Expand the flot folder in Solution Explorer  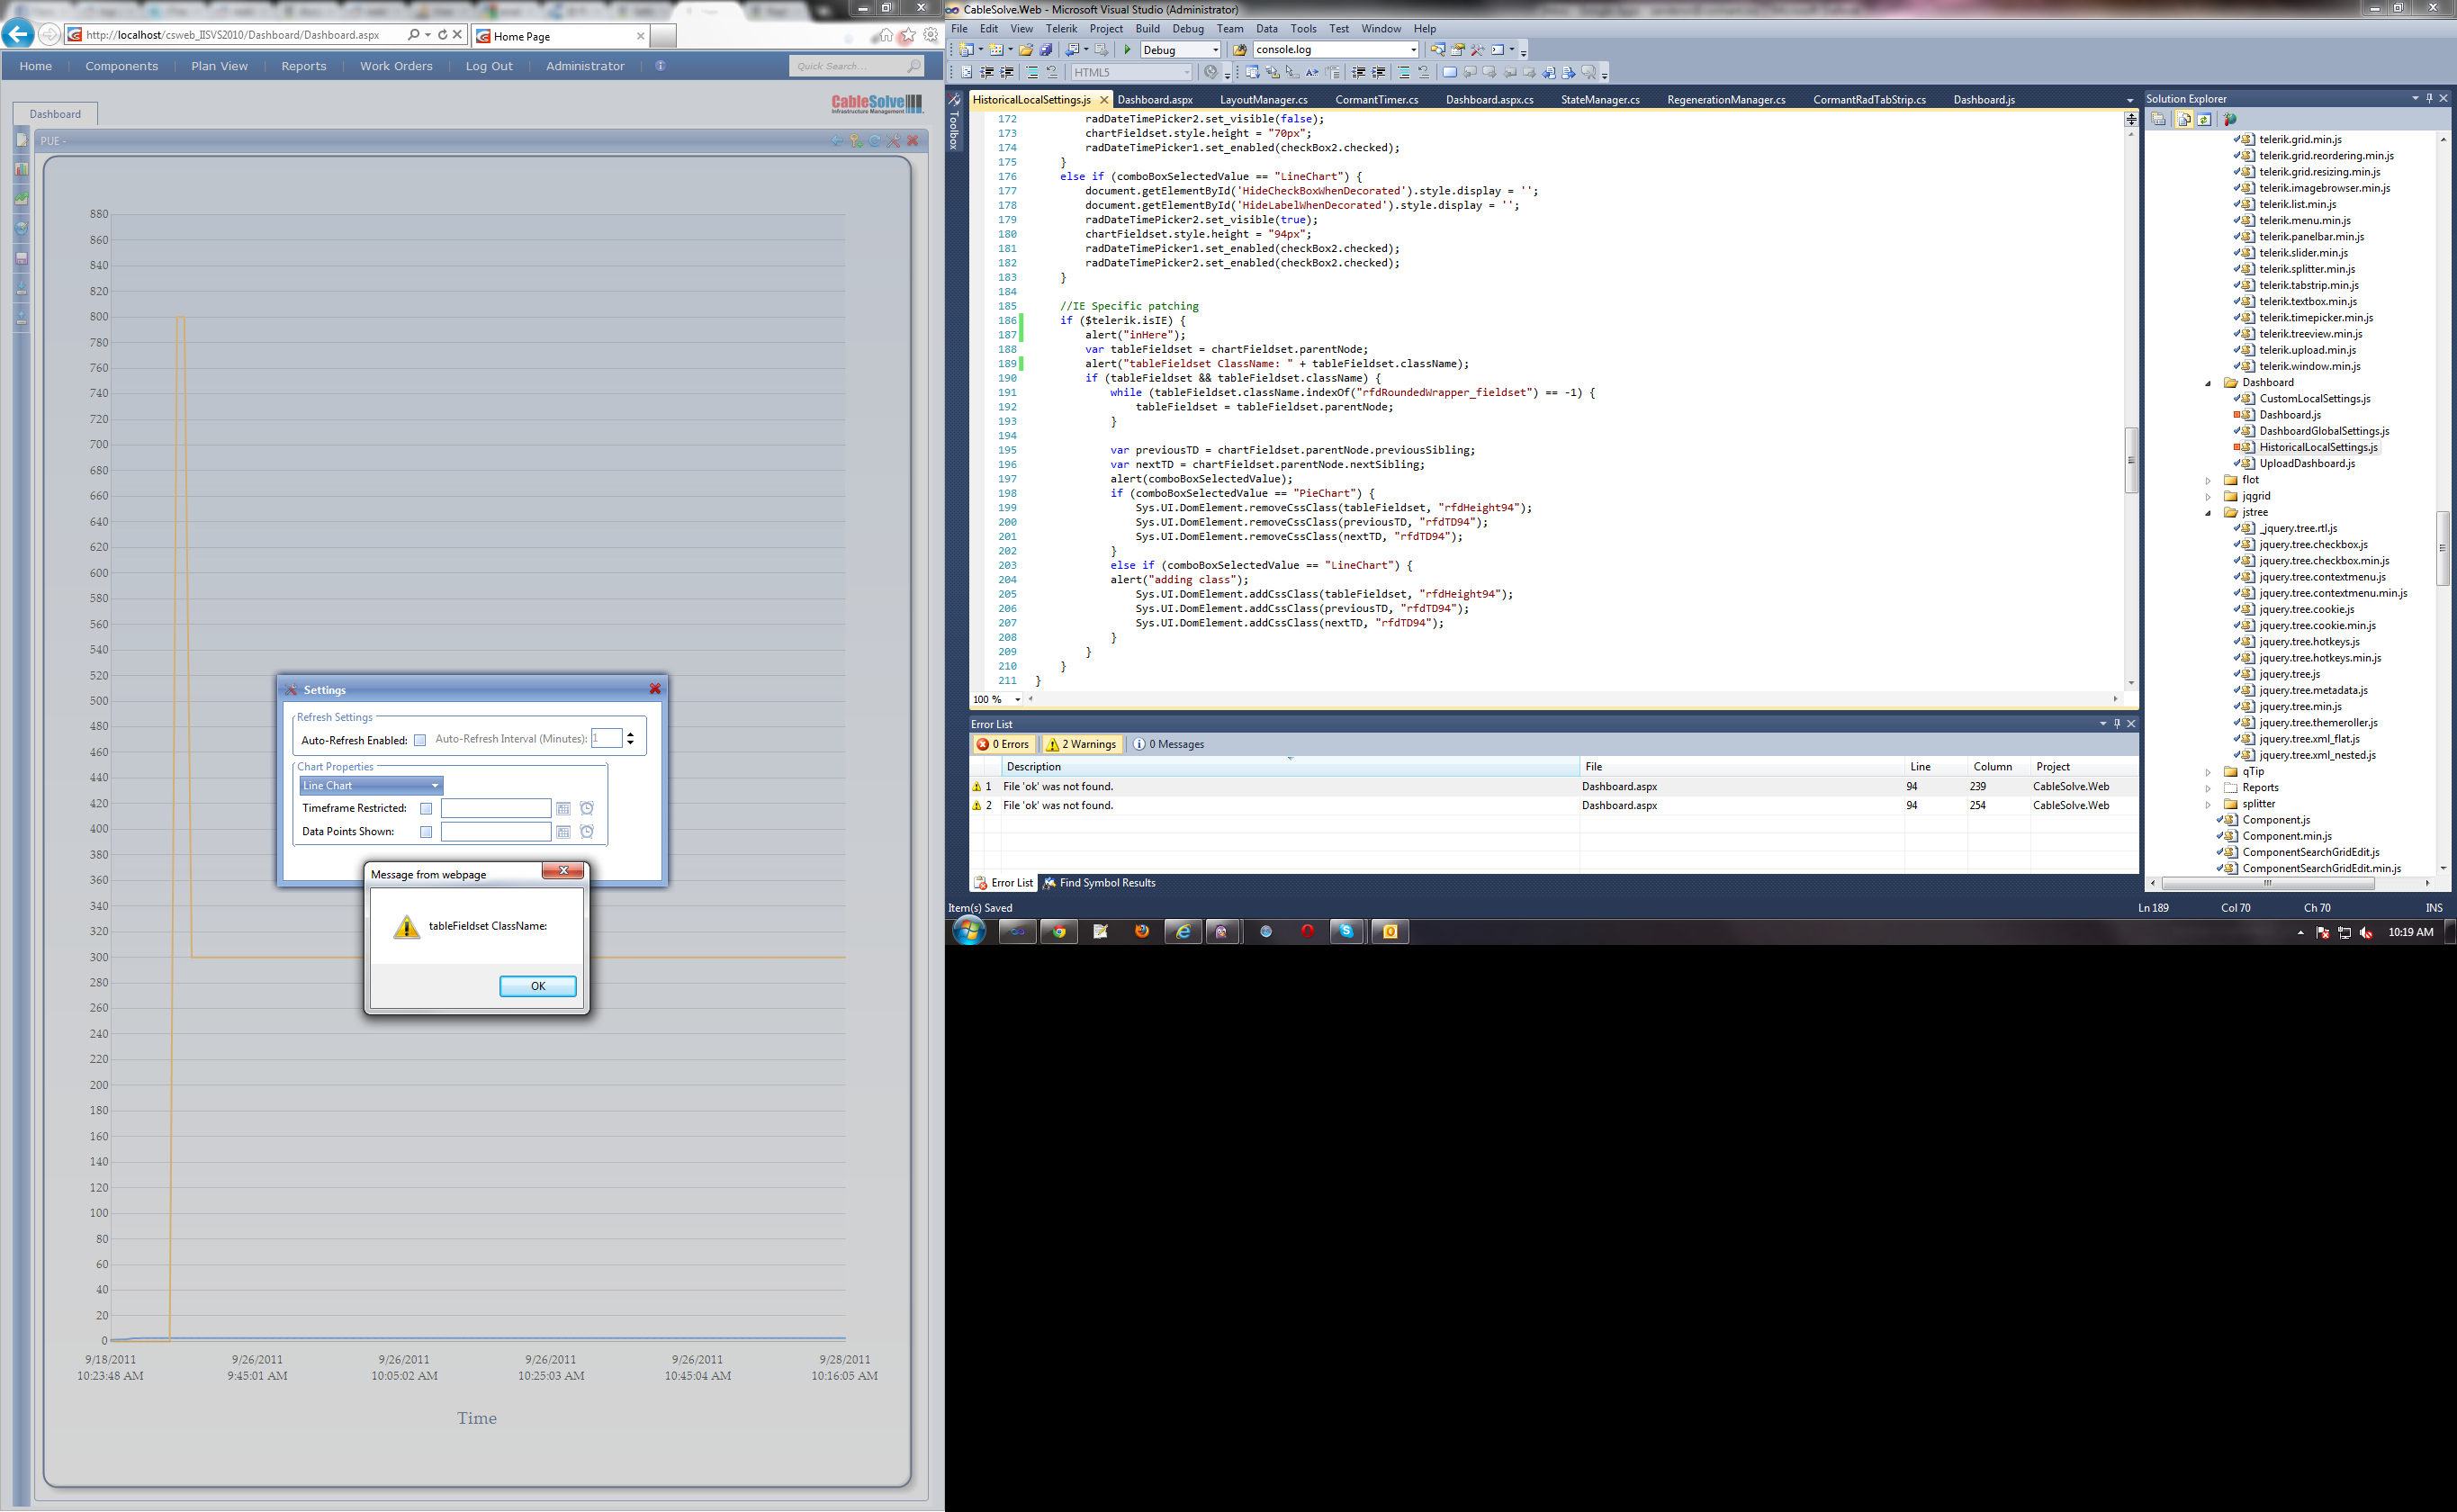coord(2208,480)
